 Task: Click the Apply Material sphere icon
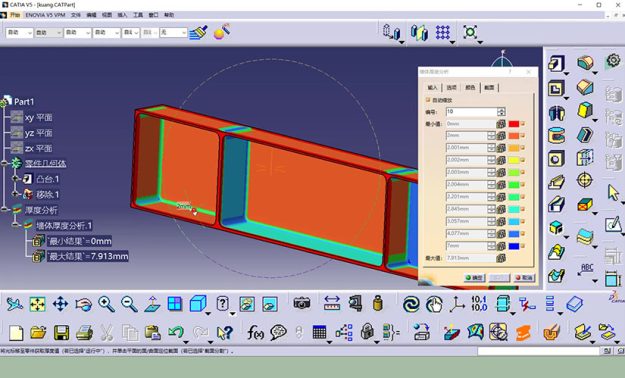[x=222, y=32]
